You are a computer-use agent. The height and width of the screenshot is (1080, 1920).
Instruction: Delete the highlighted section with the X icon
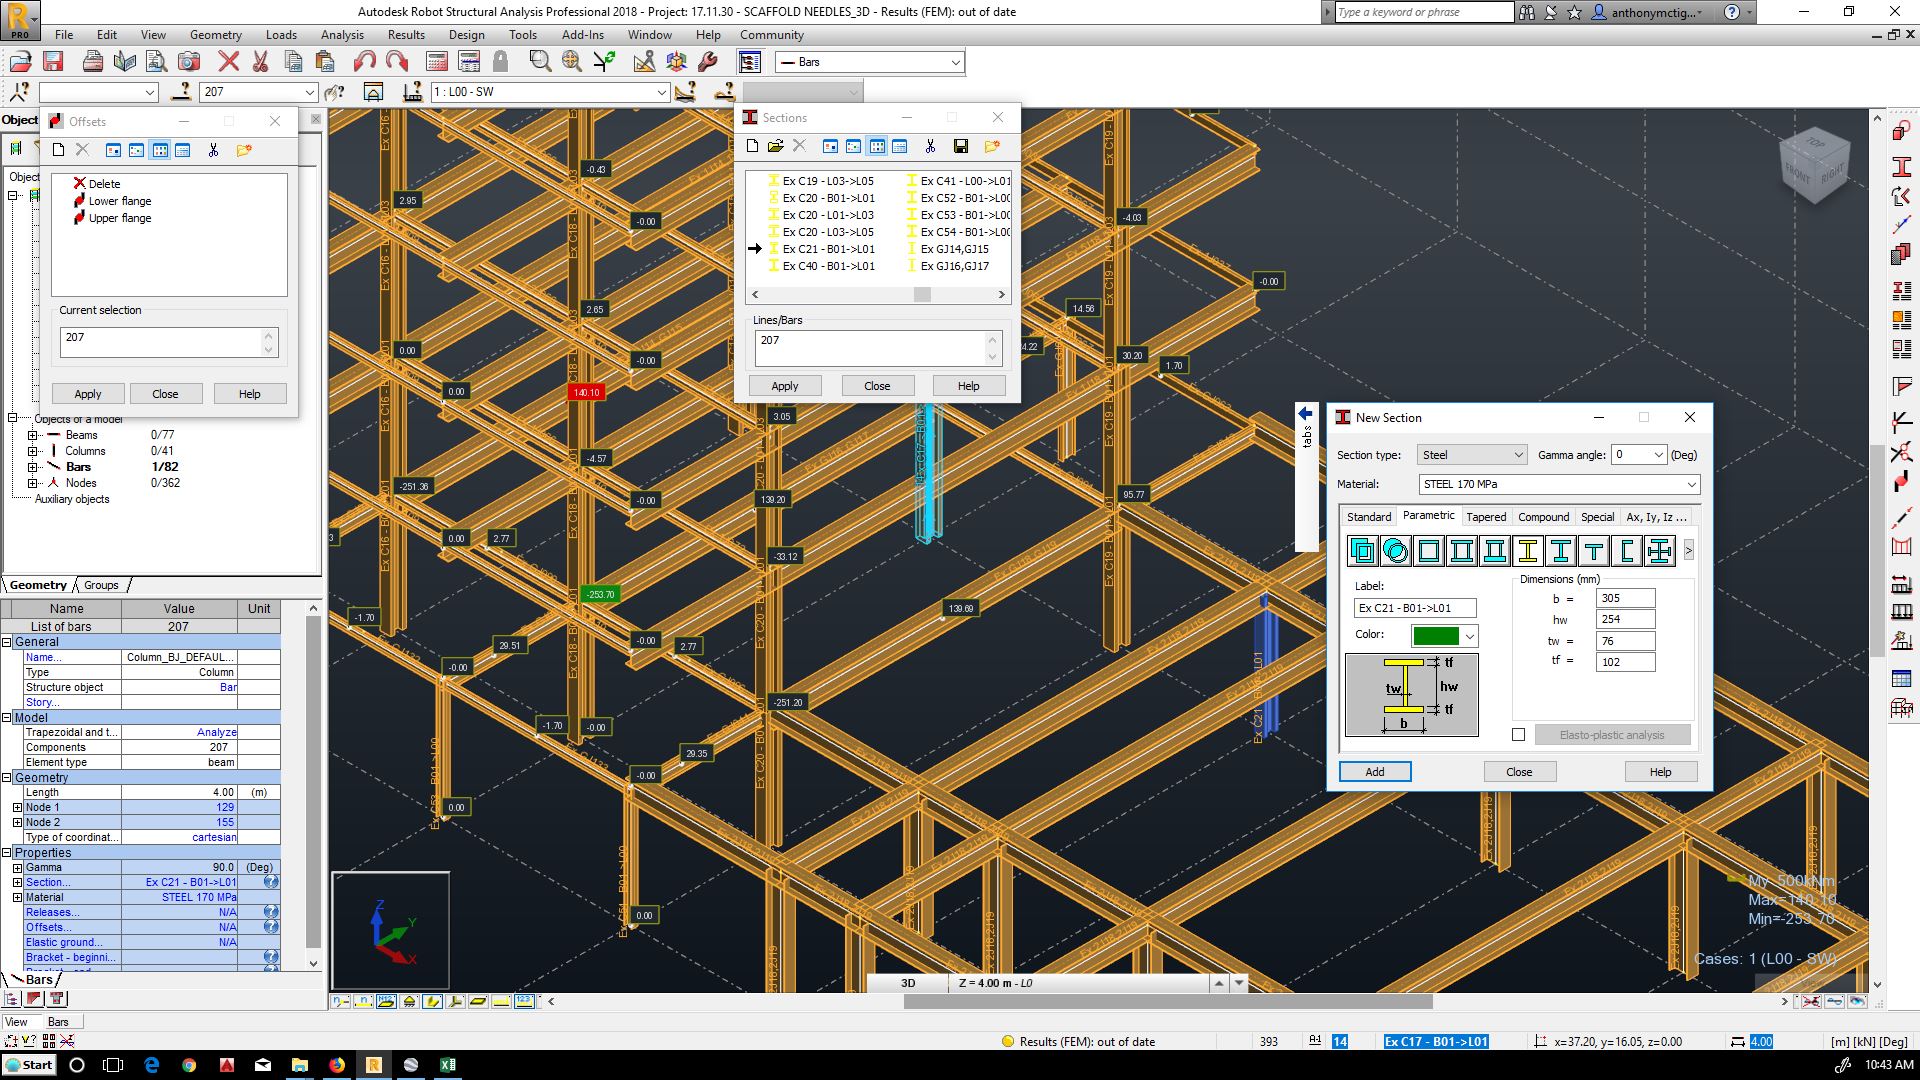click(799, 146)
